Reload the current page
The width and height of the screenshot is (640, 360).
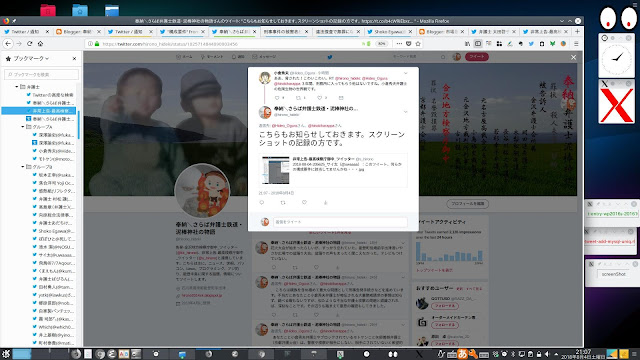[29, 44]
